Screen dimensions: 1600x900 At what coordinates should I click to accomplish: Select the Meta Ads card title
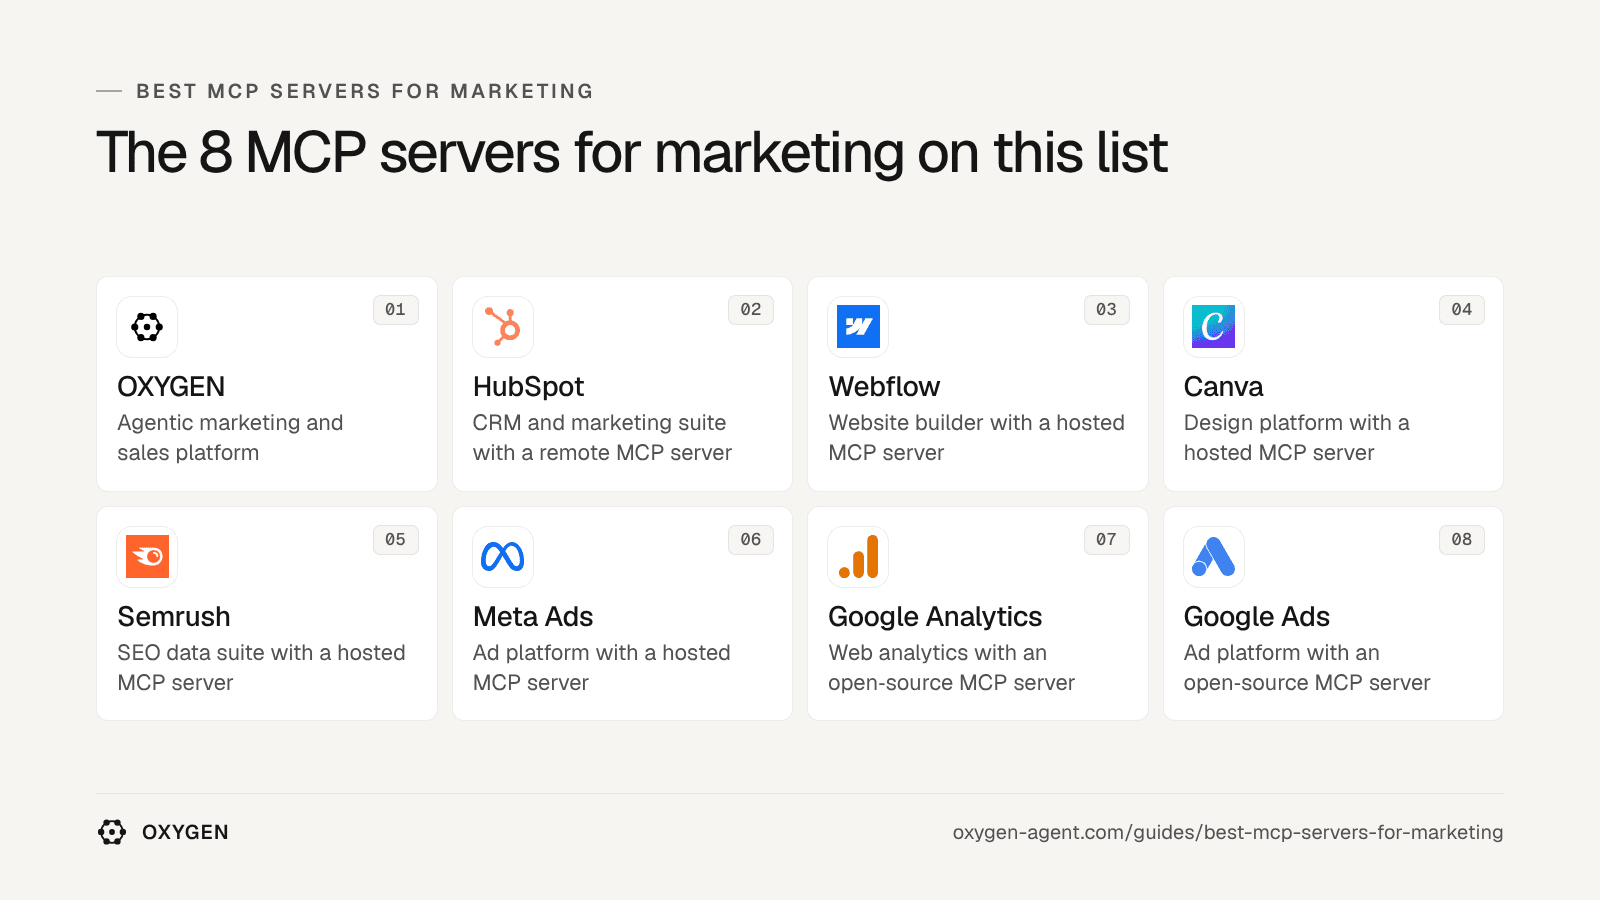[x=533, y=617]
